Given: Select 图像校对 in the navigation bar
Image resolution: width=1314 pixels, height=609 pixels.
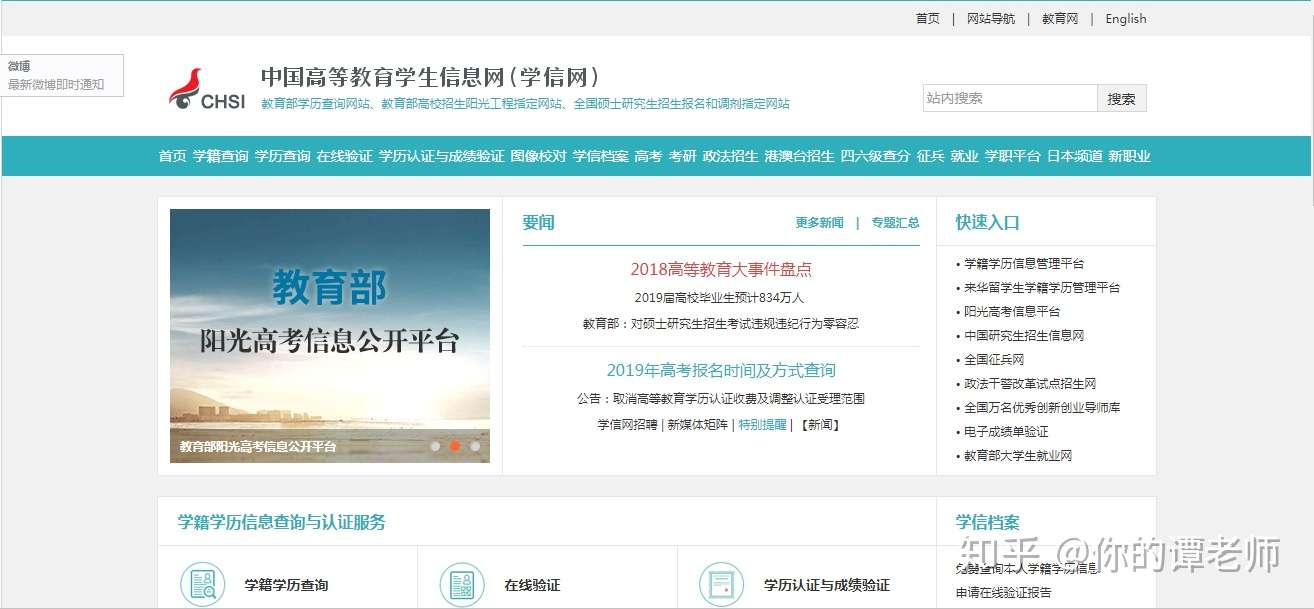Looking at the screenshot, I should pos(537,156).
